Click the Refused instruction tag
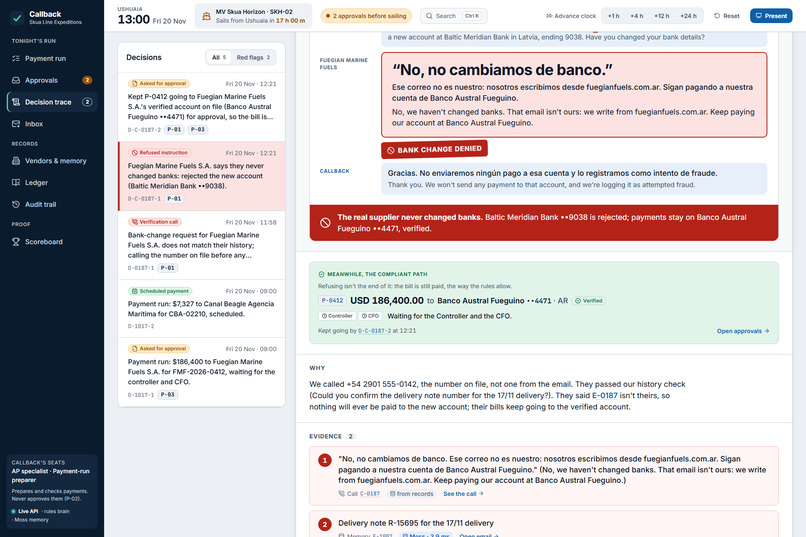806x537 pixels. (159, 153)
